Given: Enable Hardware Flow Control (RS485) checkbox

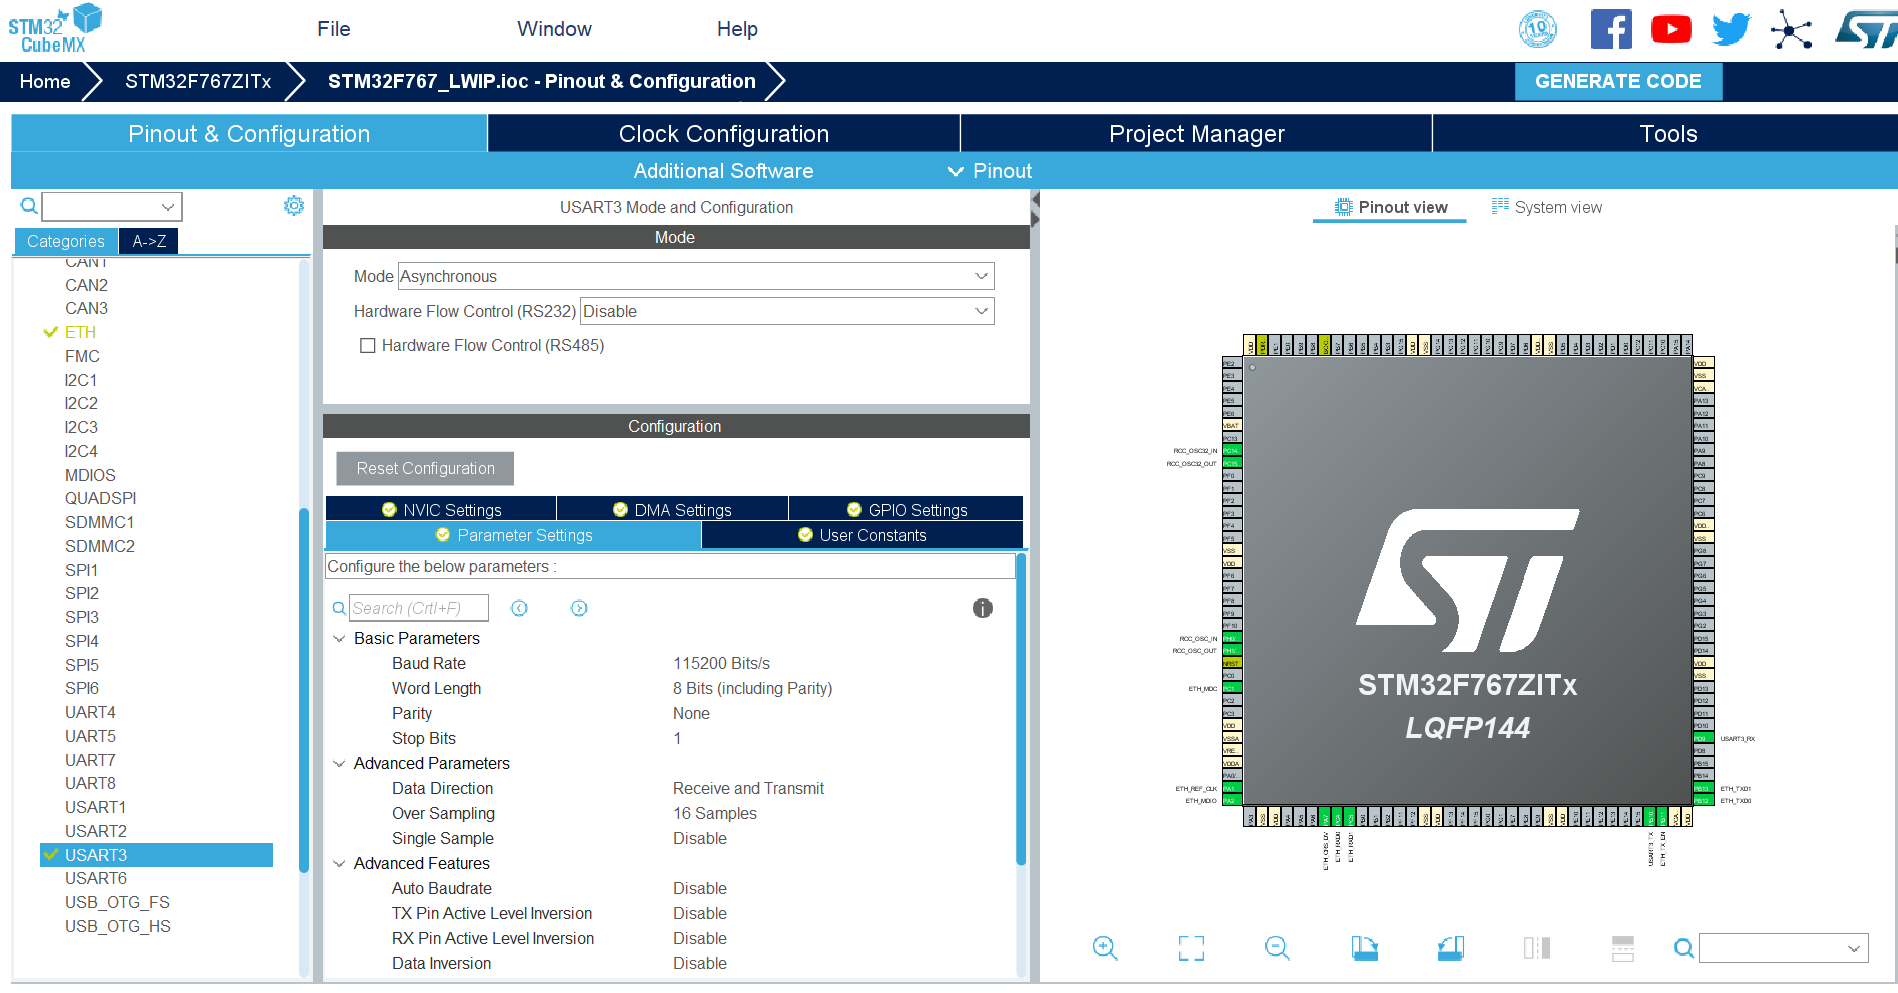Looking at the screenshot, I should pos(367,345).
